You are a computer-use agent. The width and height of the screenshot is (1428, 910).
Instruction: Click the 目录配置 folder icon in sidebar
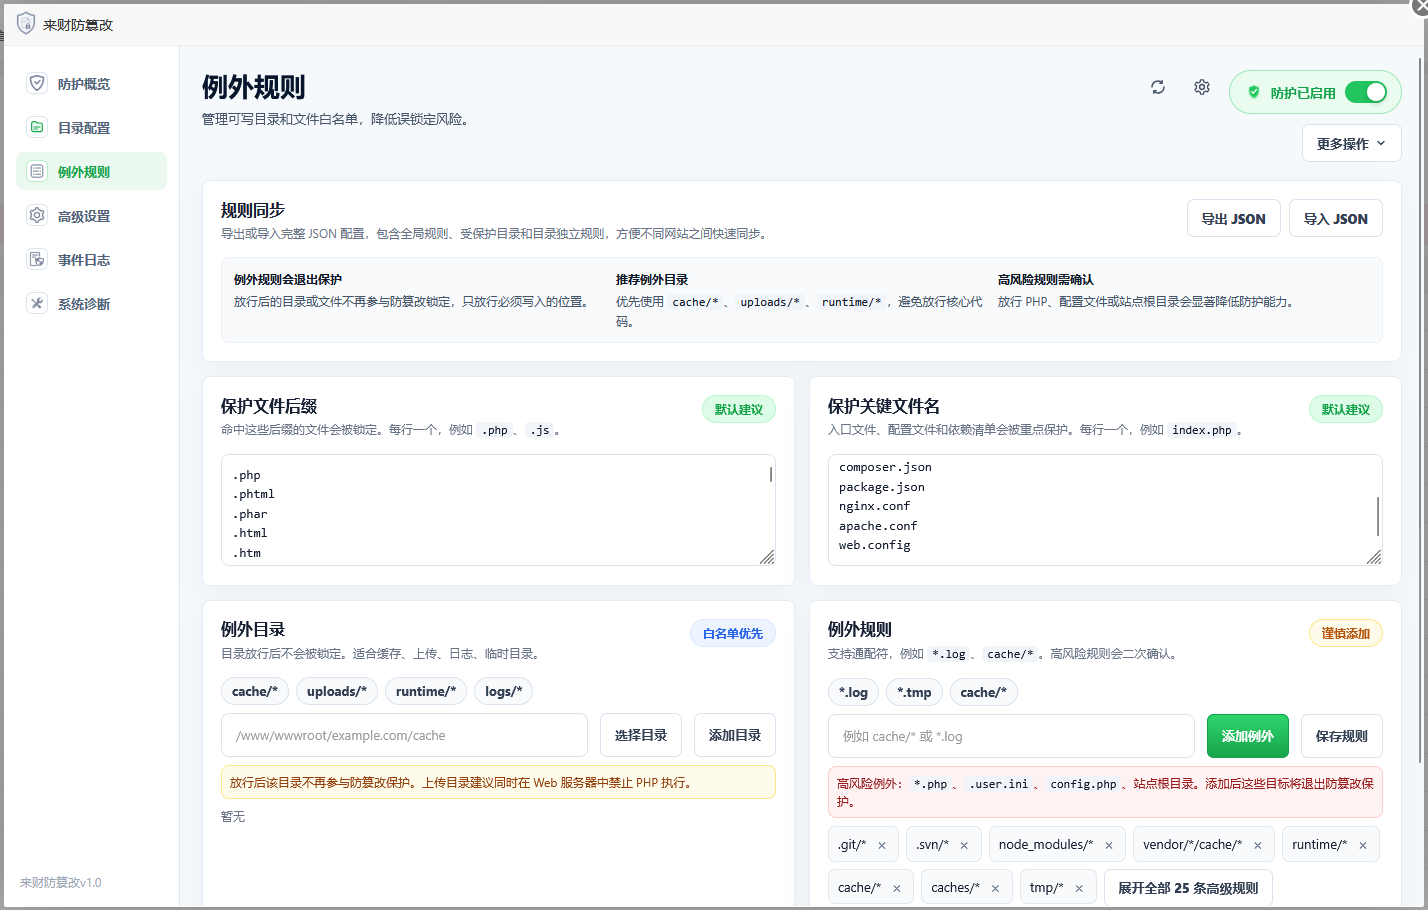pyautogui.click(x=37, y=127)
